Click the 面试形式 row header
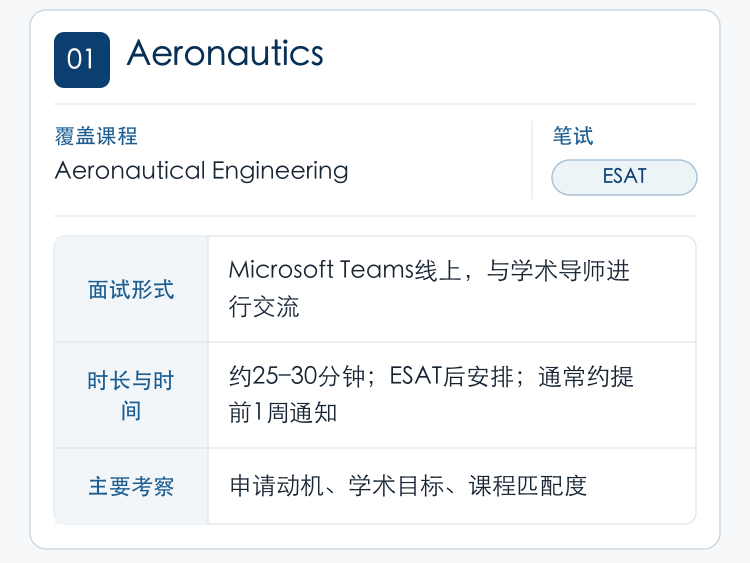This screenshot has width=750, height=563. (131, 289)
